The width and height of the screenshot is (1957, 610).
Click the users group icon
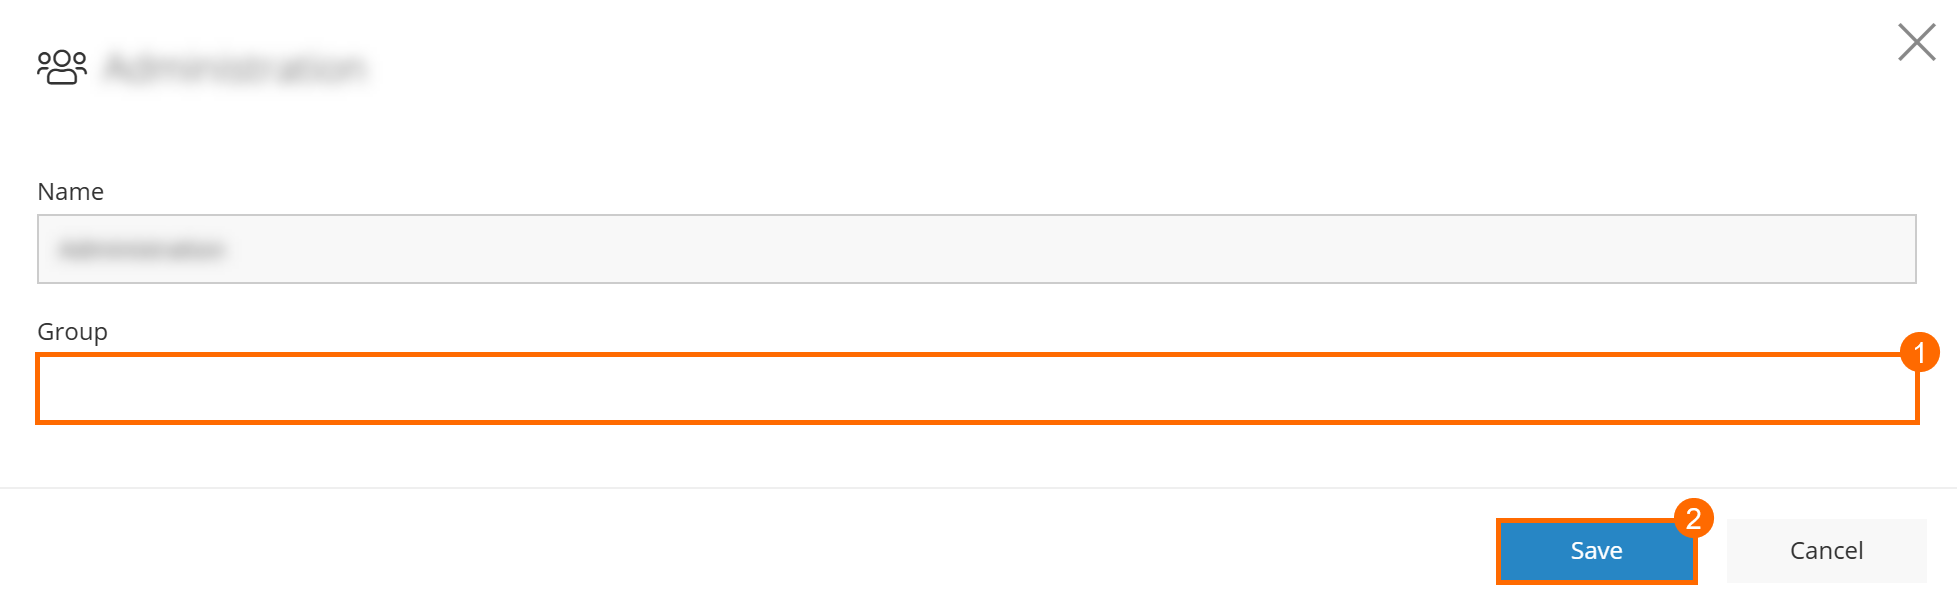click(x=62, y=67)
